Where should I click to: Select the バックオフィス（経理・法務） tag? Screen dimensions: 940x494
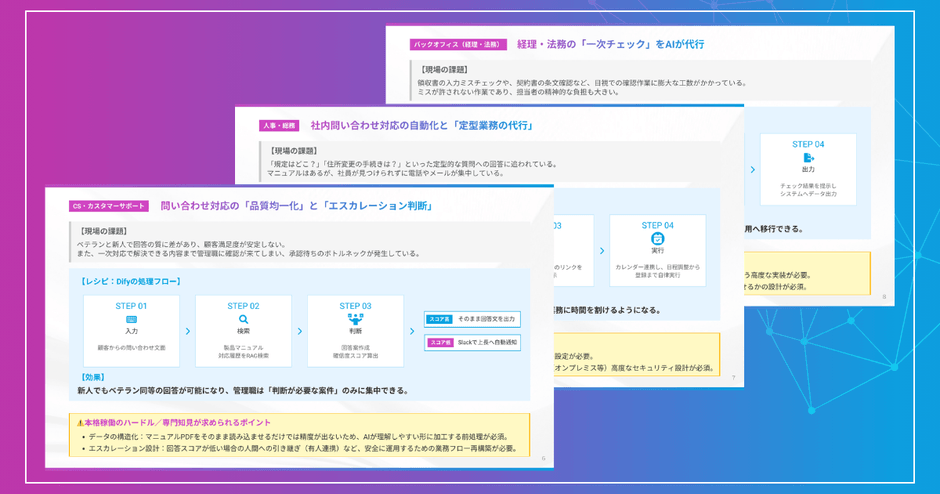tap(458, 44)
